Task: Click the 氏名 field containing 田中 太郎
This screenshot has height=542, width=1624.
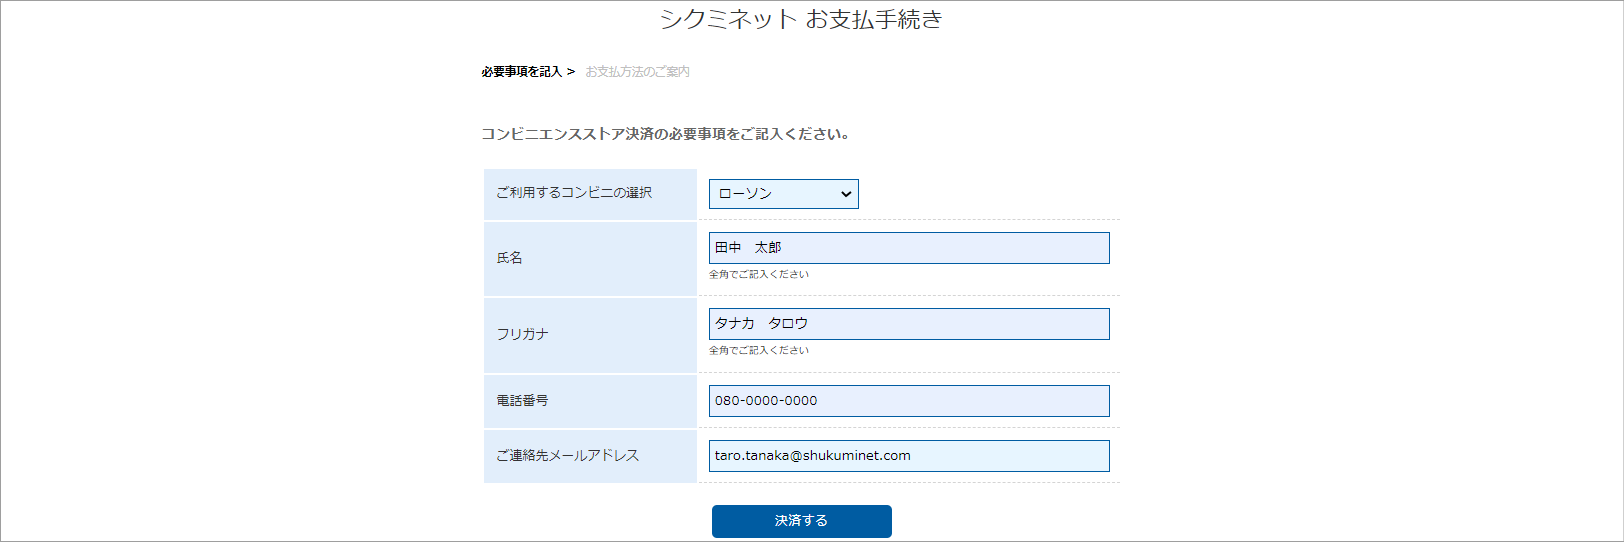Action: tap(908, 248)
